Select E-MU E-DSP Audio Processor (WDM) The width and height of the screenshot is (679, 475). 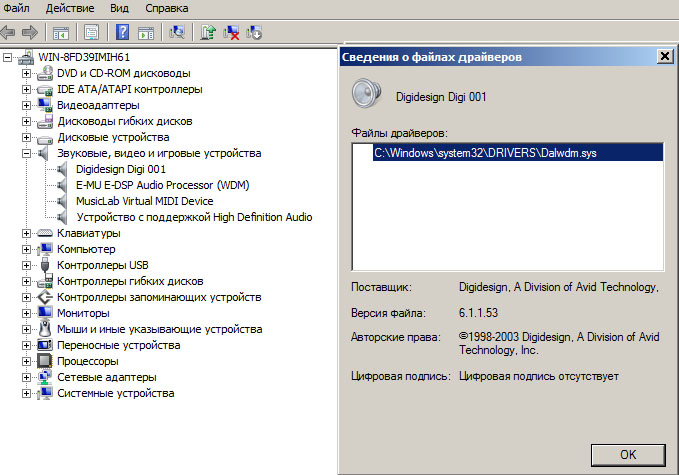[x=163, y=185]
